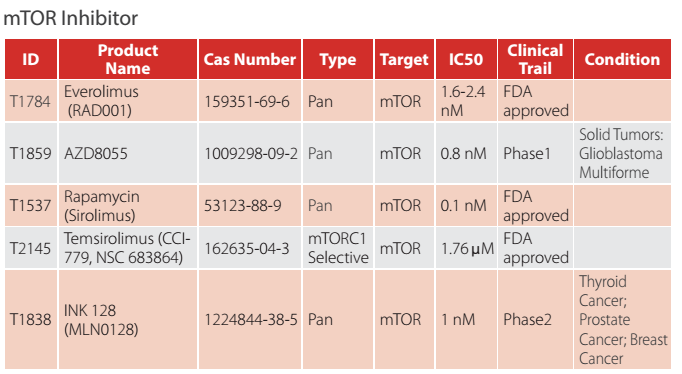The width and height of the screenshot is (682, 374).
Task: Open the INK 128 (MLN0128) entry
Action: click(101, 320)
